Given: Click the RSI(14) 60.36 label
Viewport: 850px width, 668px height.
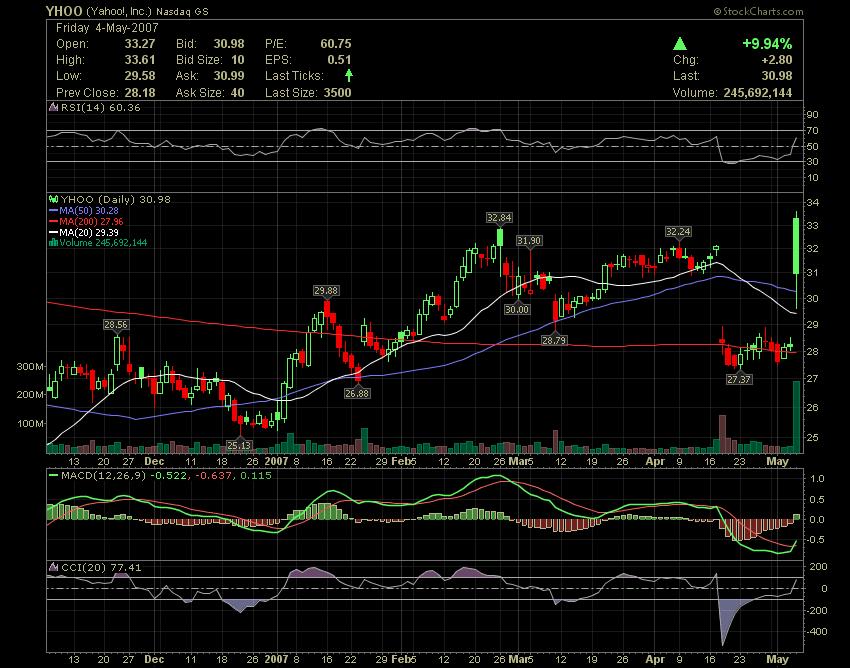Looking at the screenshot, I should [x=100, y=107].
